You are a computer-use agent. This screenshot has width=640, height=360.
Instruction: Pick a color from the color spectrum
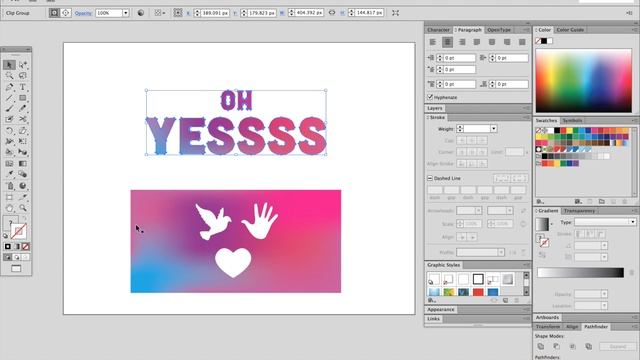point(584,80)
